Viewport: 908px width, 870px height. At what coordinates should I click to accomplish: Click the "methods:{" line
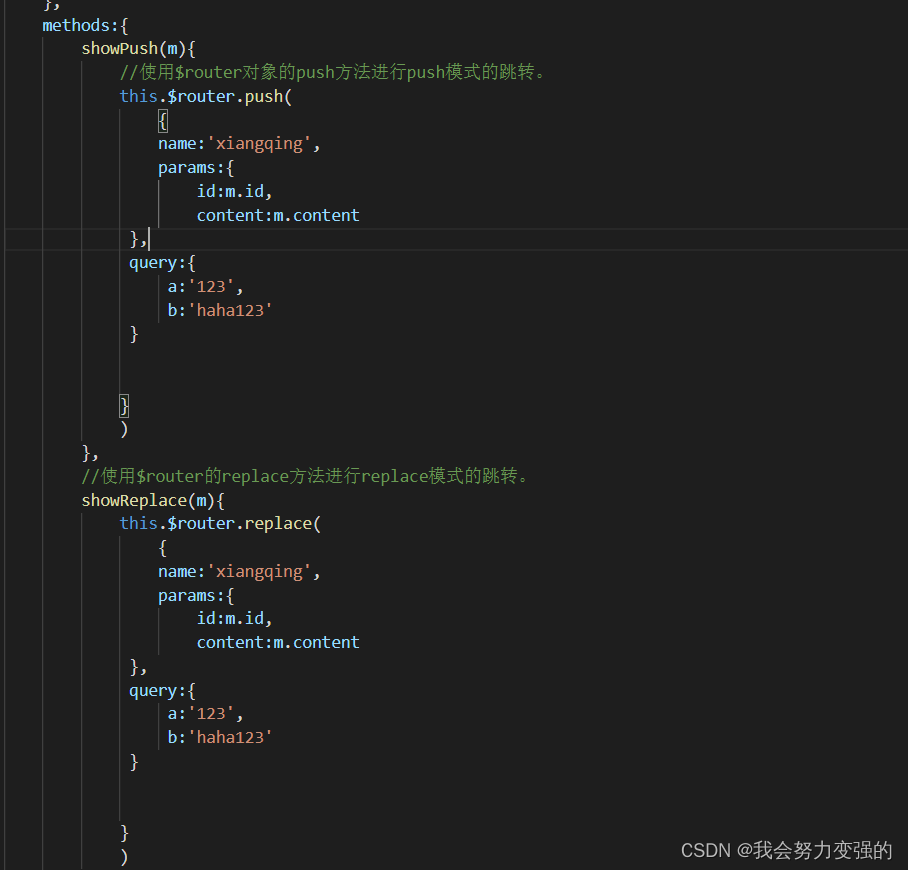tap(85, 25)
